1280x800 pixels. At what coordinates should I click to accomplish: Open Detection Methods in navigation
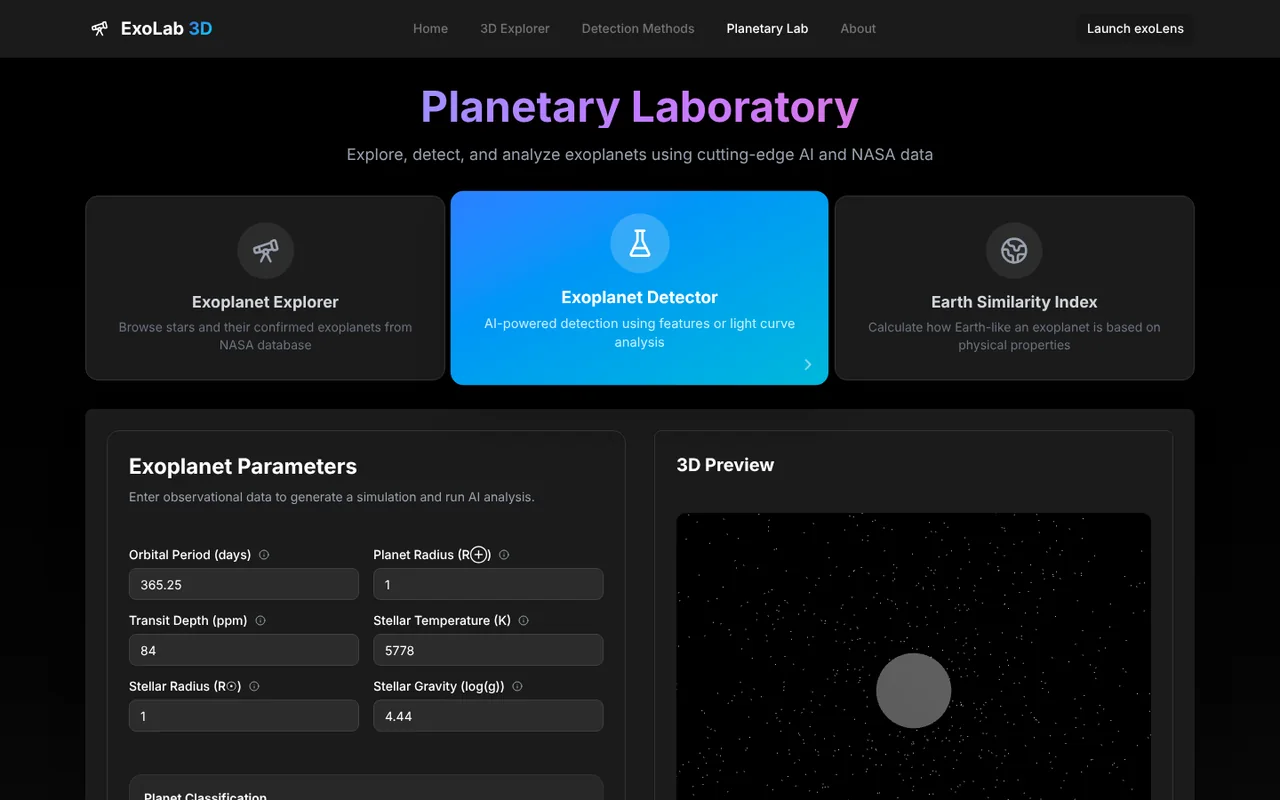[x=638, y=28]
